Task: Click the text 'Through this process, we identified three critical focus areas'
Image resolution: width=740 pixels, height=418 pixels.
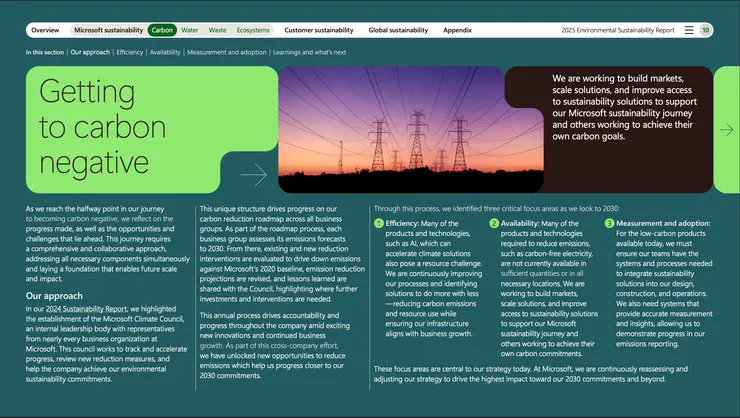Action: (x=496, y=209)
